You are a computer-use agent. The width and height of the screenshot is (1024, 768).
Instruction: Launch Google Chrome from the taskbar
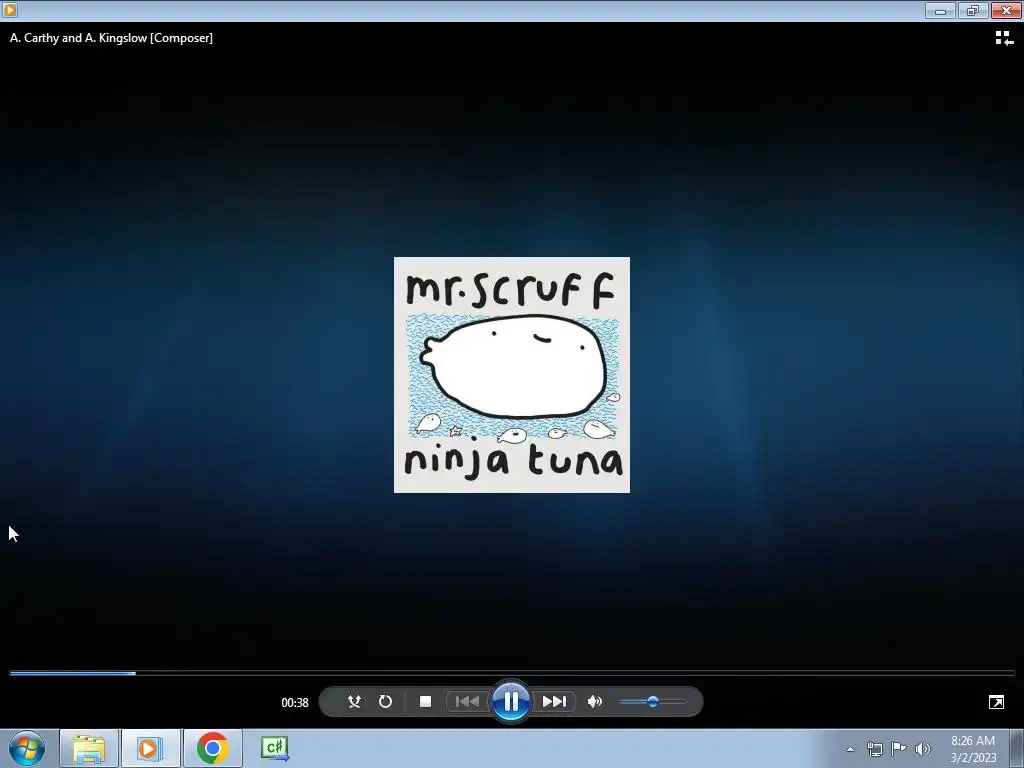click(212, 748)
